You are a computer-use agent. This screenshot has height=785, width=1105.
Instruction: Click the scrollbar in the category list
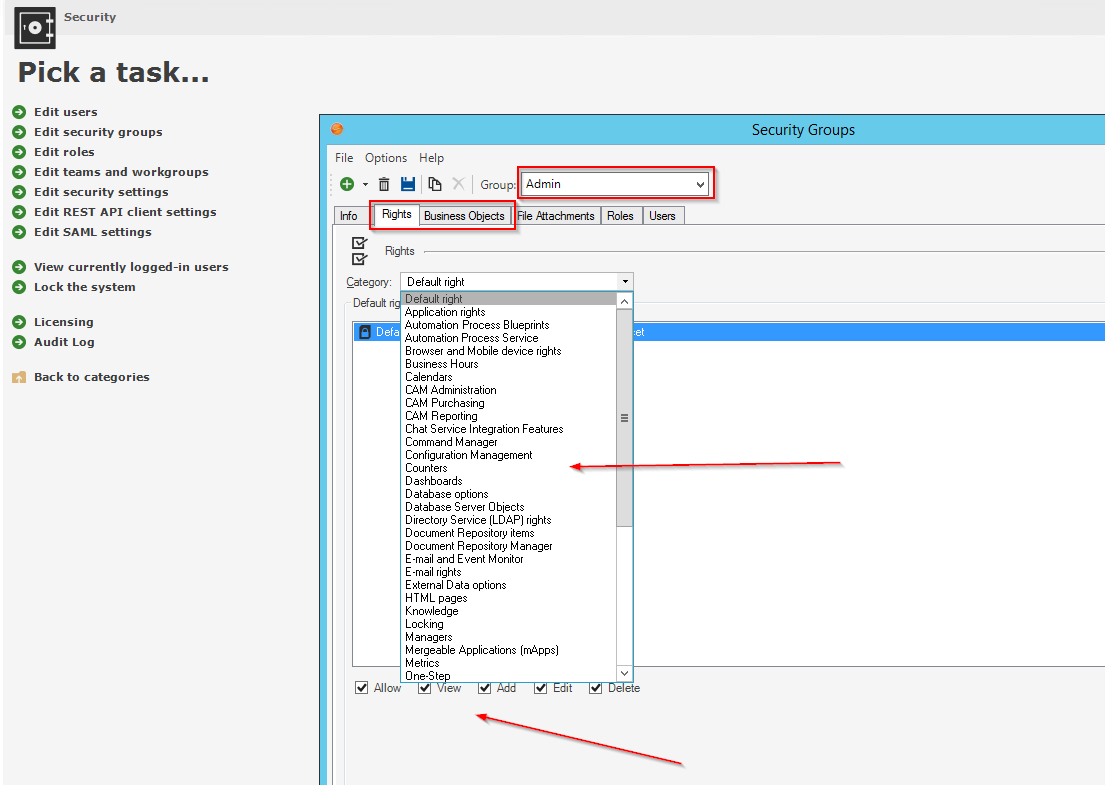(624, 418)
